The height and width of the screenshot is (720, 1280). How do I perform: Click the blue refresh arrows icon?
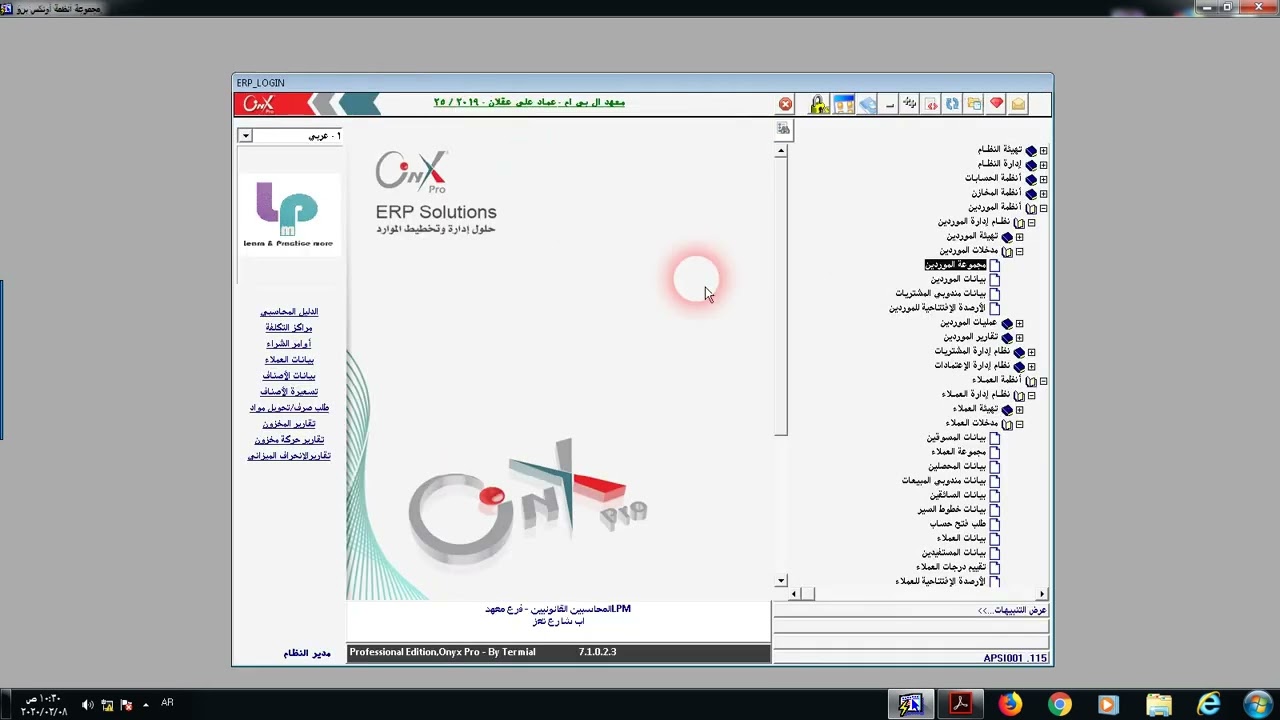coord(953,104)
